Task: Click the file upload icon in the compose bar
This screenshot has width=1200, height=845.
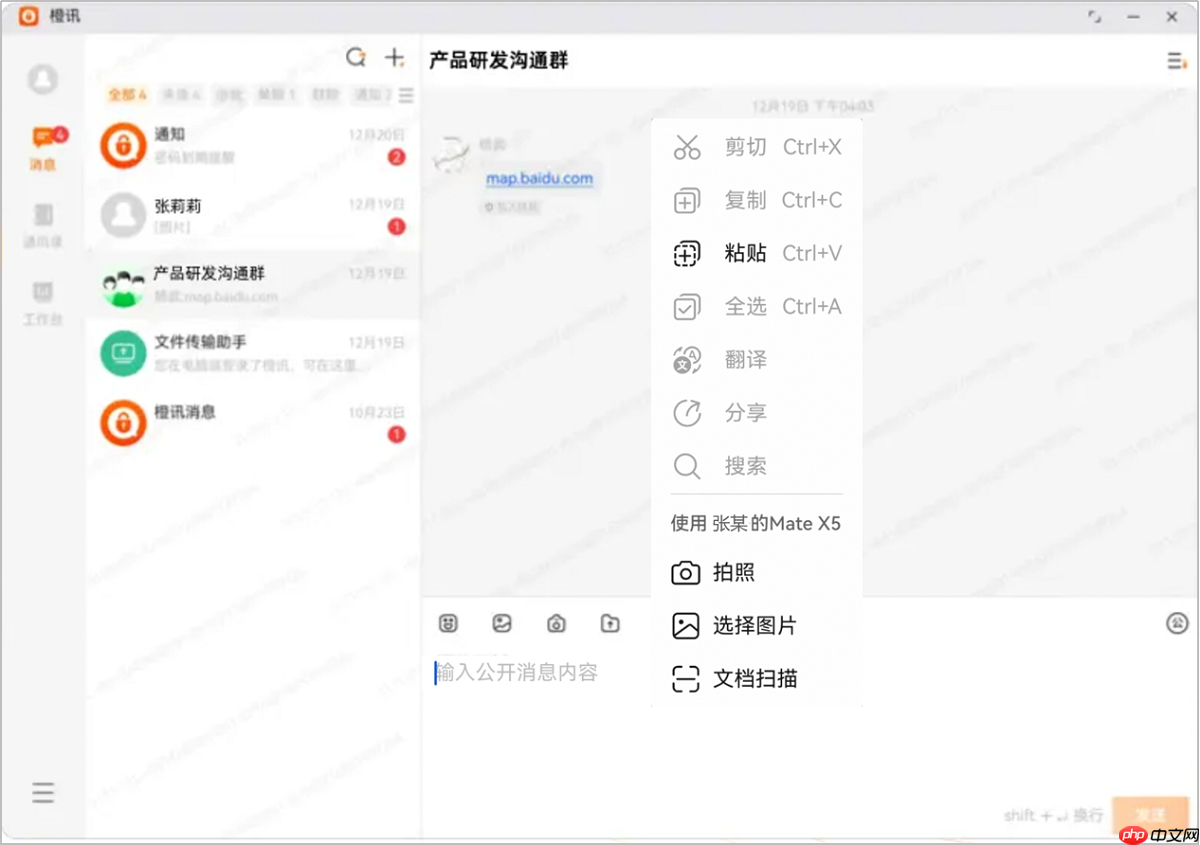Action: click(x=610, y=623)
